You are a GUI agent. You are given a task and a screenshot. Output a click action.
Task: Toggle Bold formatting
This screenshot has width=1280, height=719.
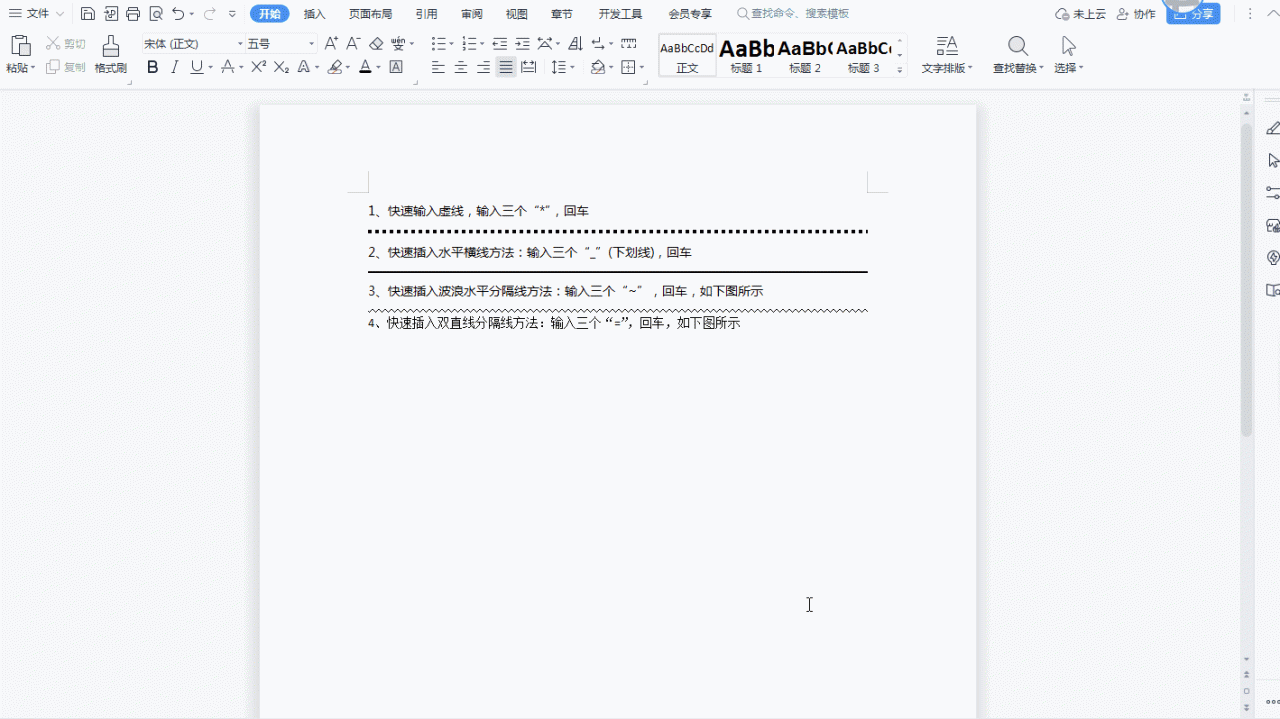(152, 67)
